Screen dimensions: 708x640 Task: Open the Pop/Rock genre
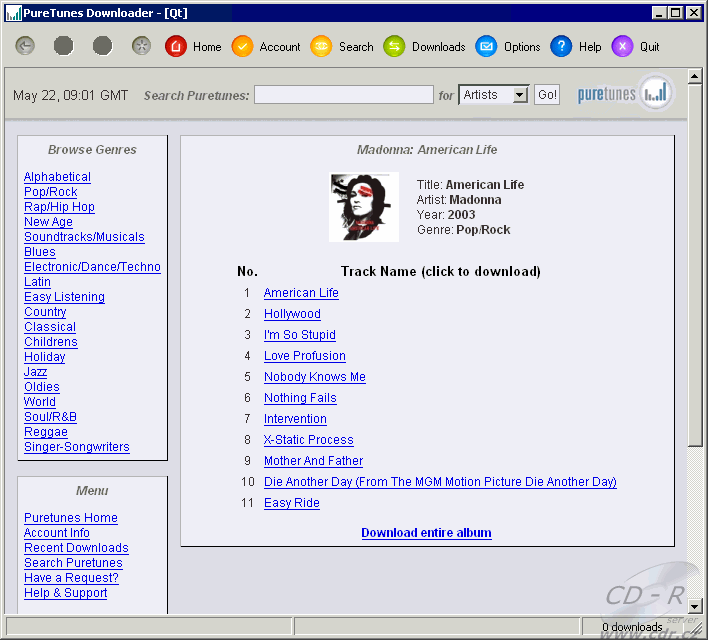tap(51, 192)
